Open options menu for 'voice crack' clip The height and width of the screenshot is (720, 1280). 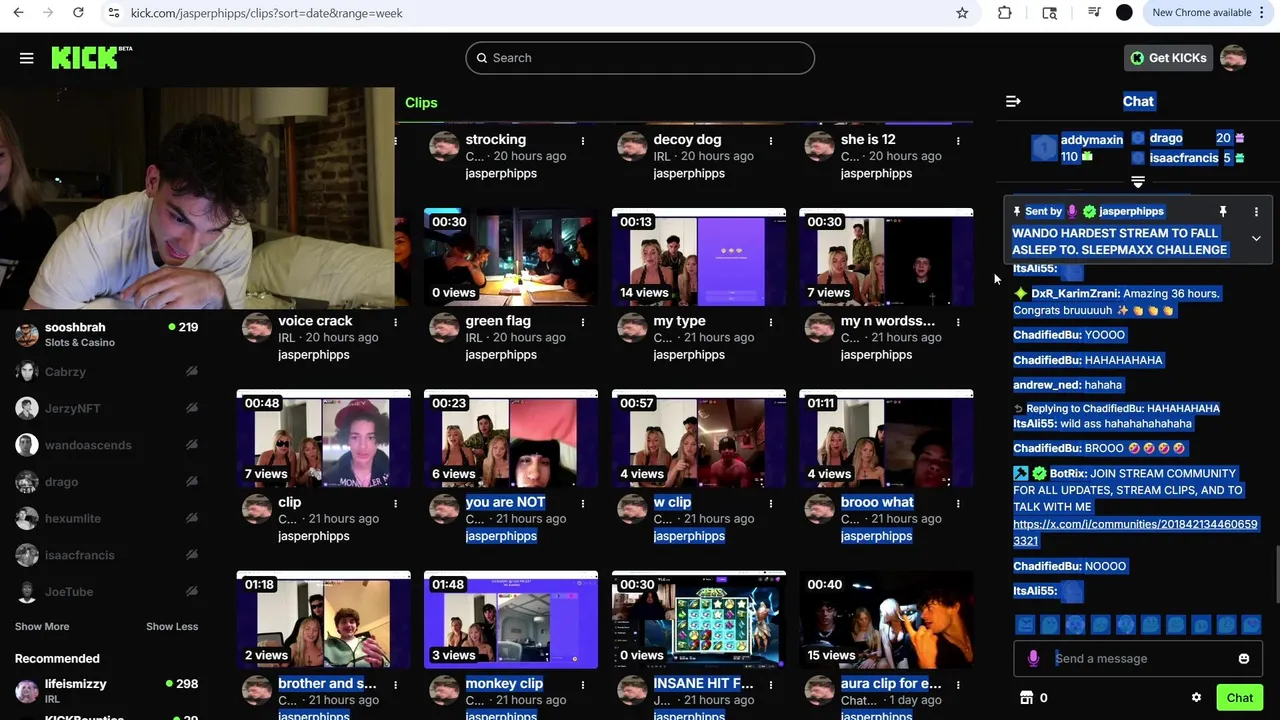coord(395,322)
